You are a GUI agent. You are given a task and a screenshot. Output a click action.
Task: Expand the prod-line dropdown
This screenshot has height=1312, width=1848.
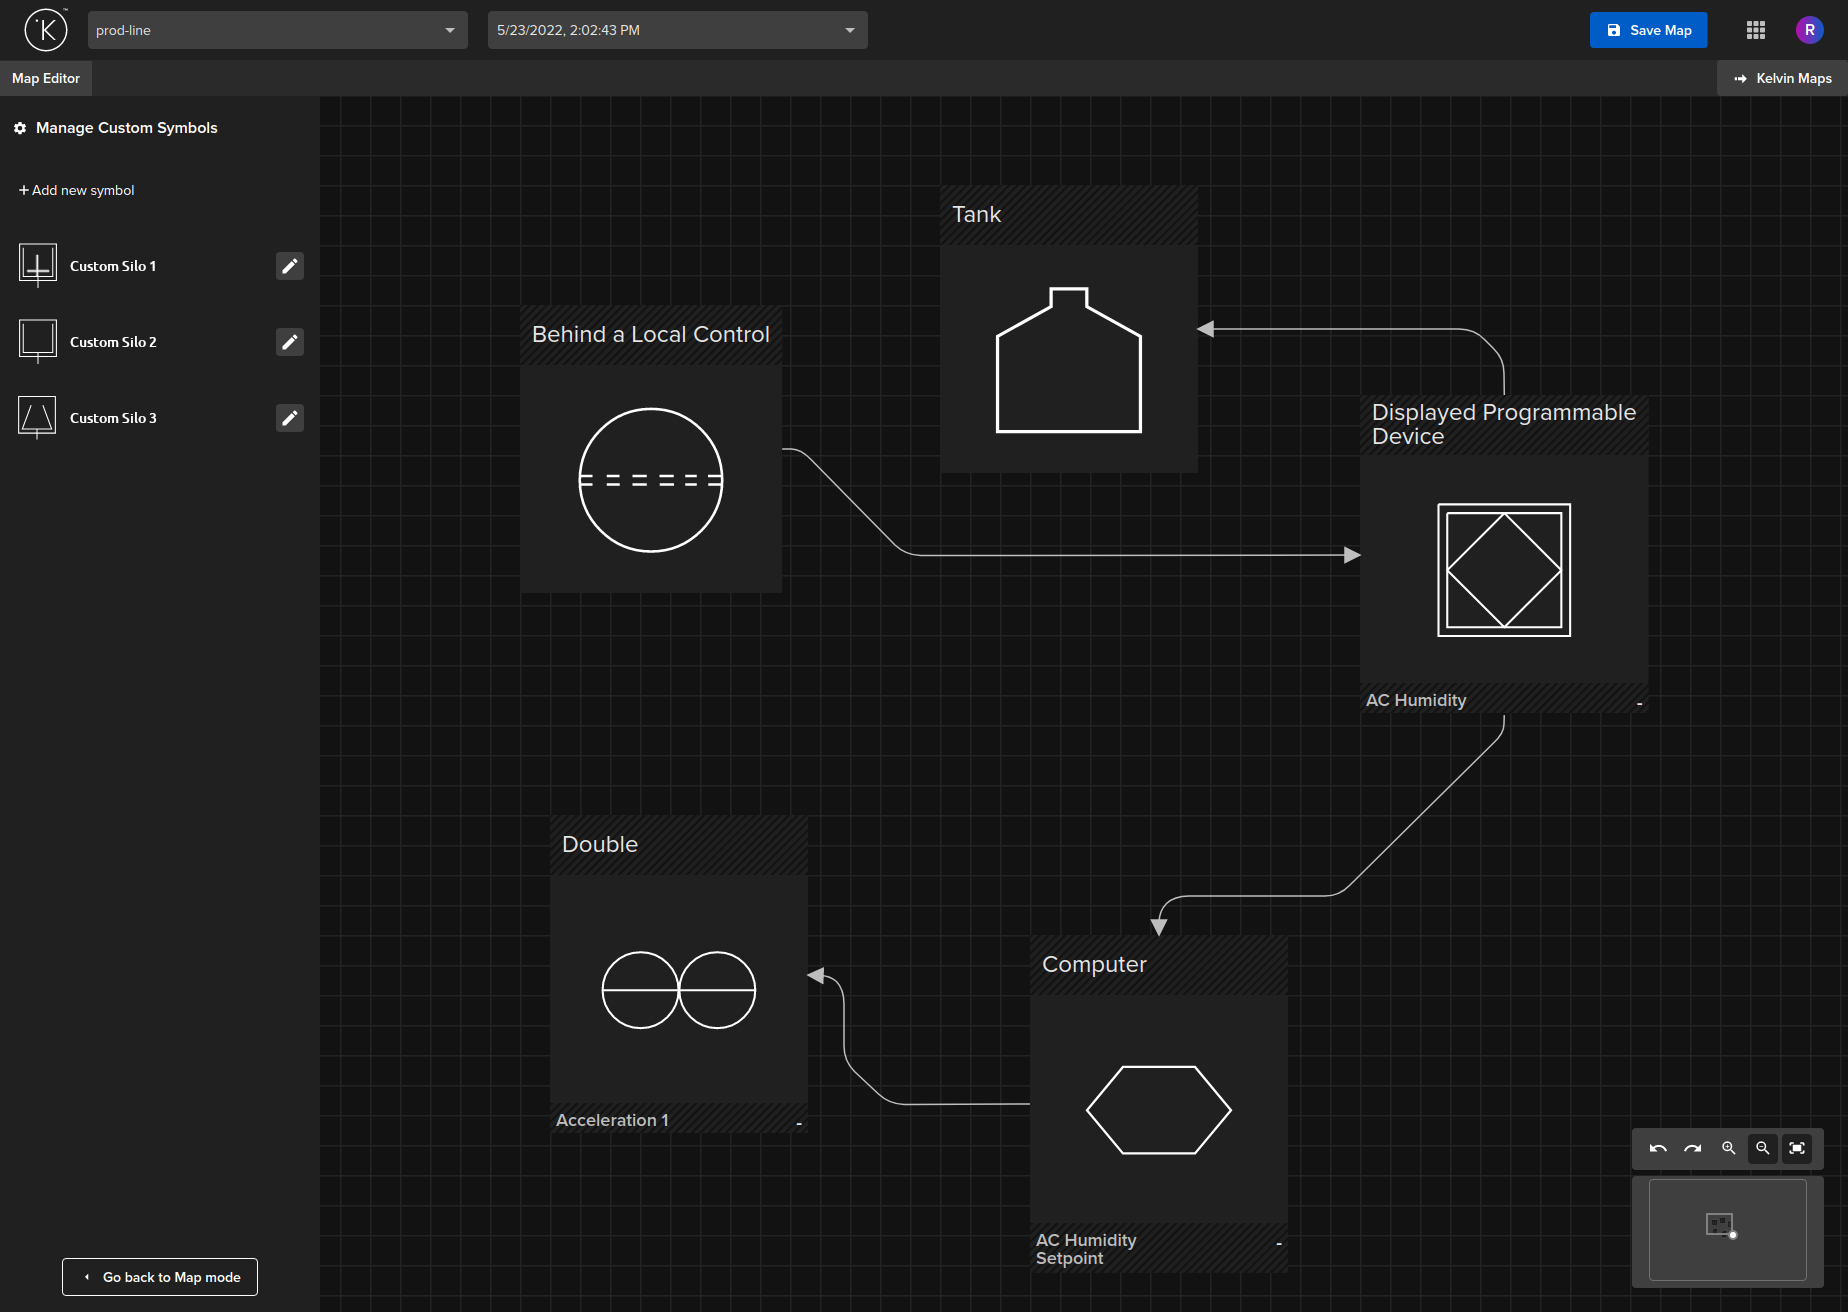pos(277,30)
